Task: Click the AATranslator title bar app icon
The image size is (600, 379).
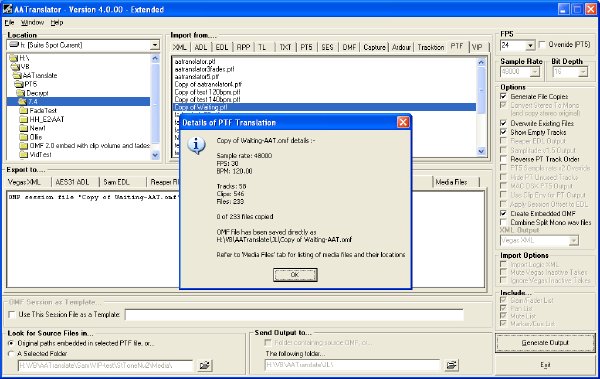Action: pyautogui.click(x=7, y=8)
